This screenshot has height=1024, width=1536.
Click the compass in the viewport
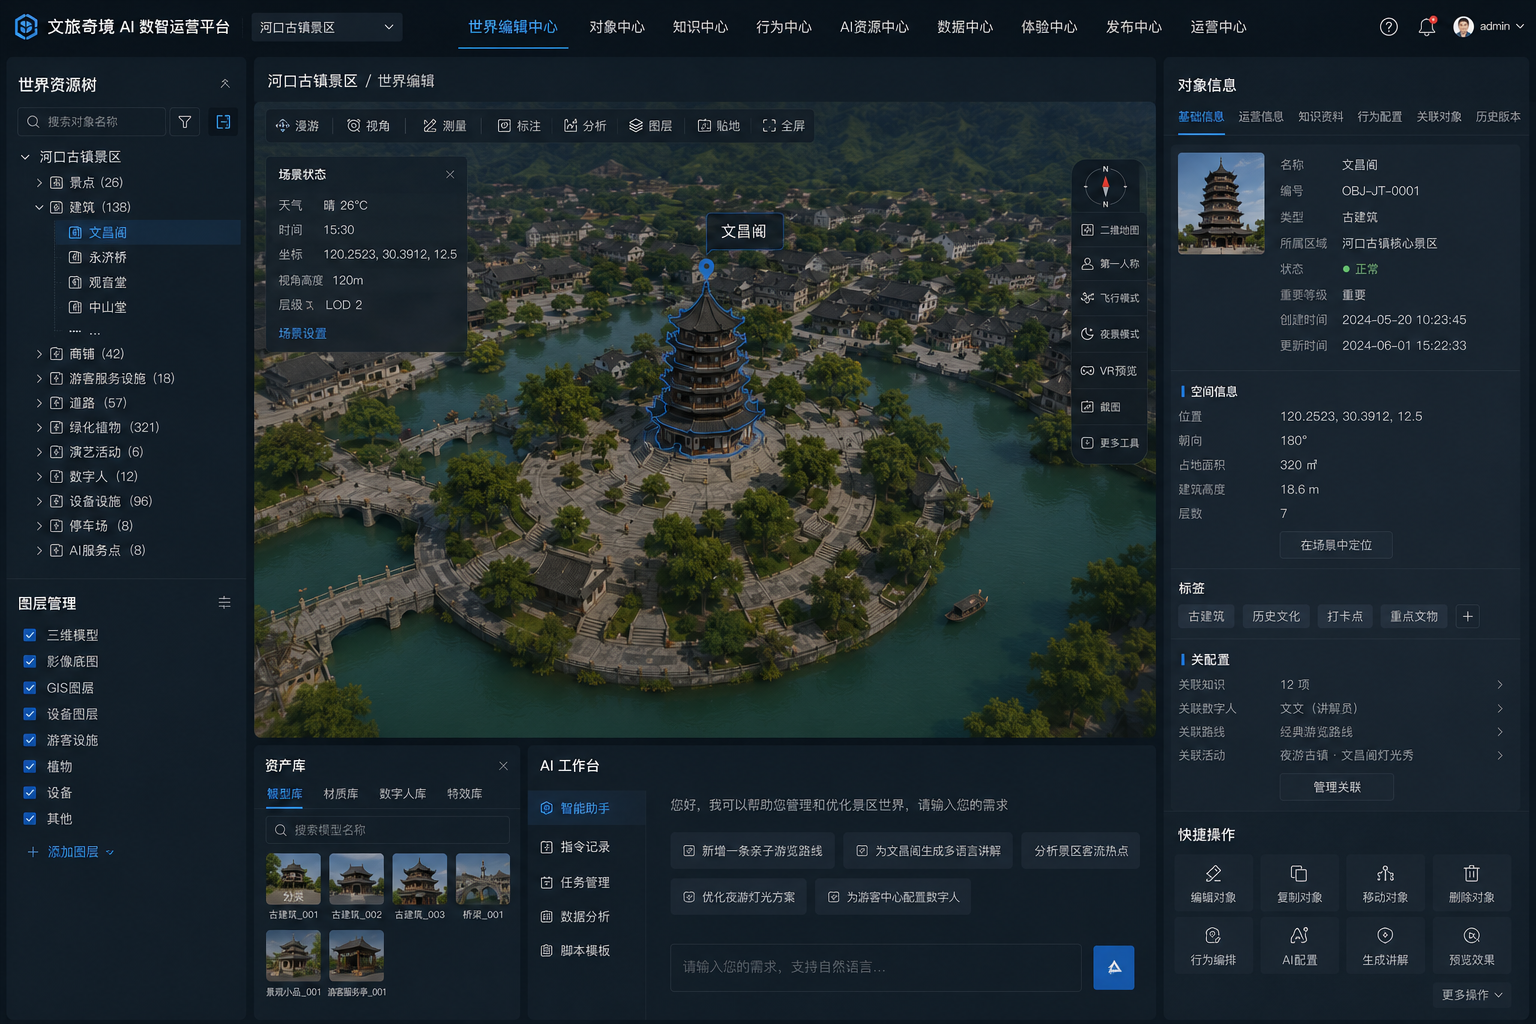pos(1105,186)
